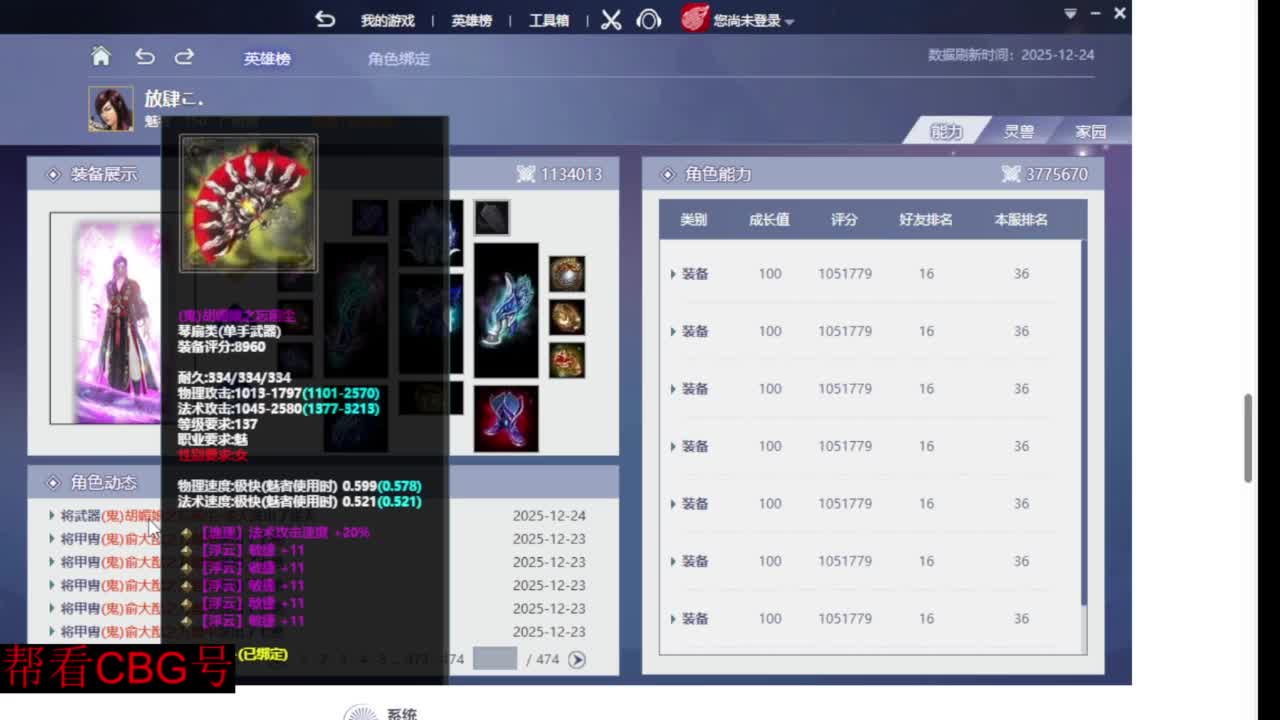
Task: Open the 您尚未登录 login dropdown
Action: [x=753, y=20]
